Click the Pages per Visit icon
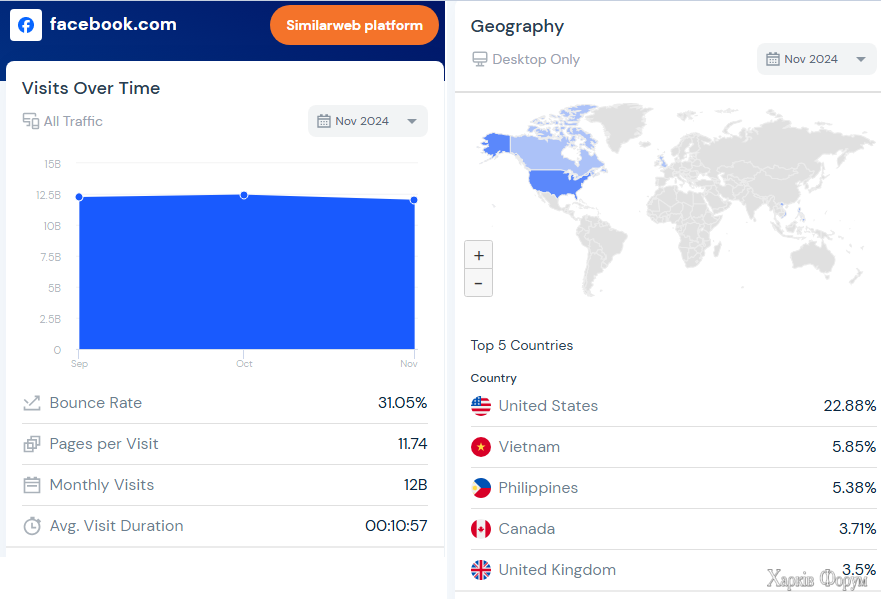Image resolution: width=881 pixels, height=599 pixels. [32, 444]
